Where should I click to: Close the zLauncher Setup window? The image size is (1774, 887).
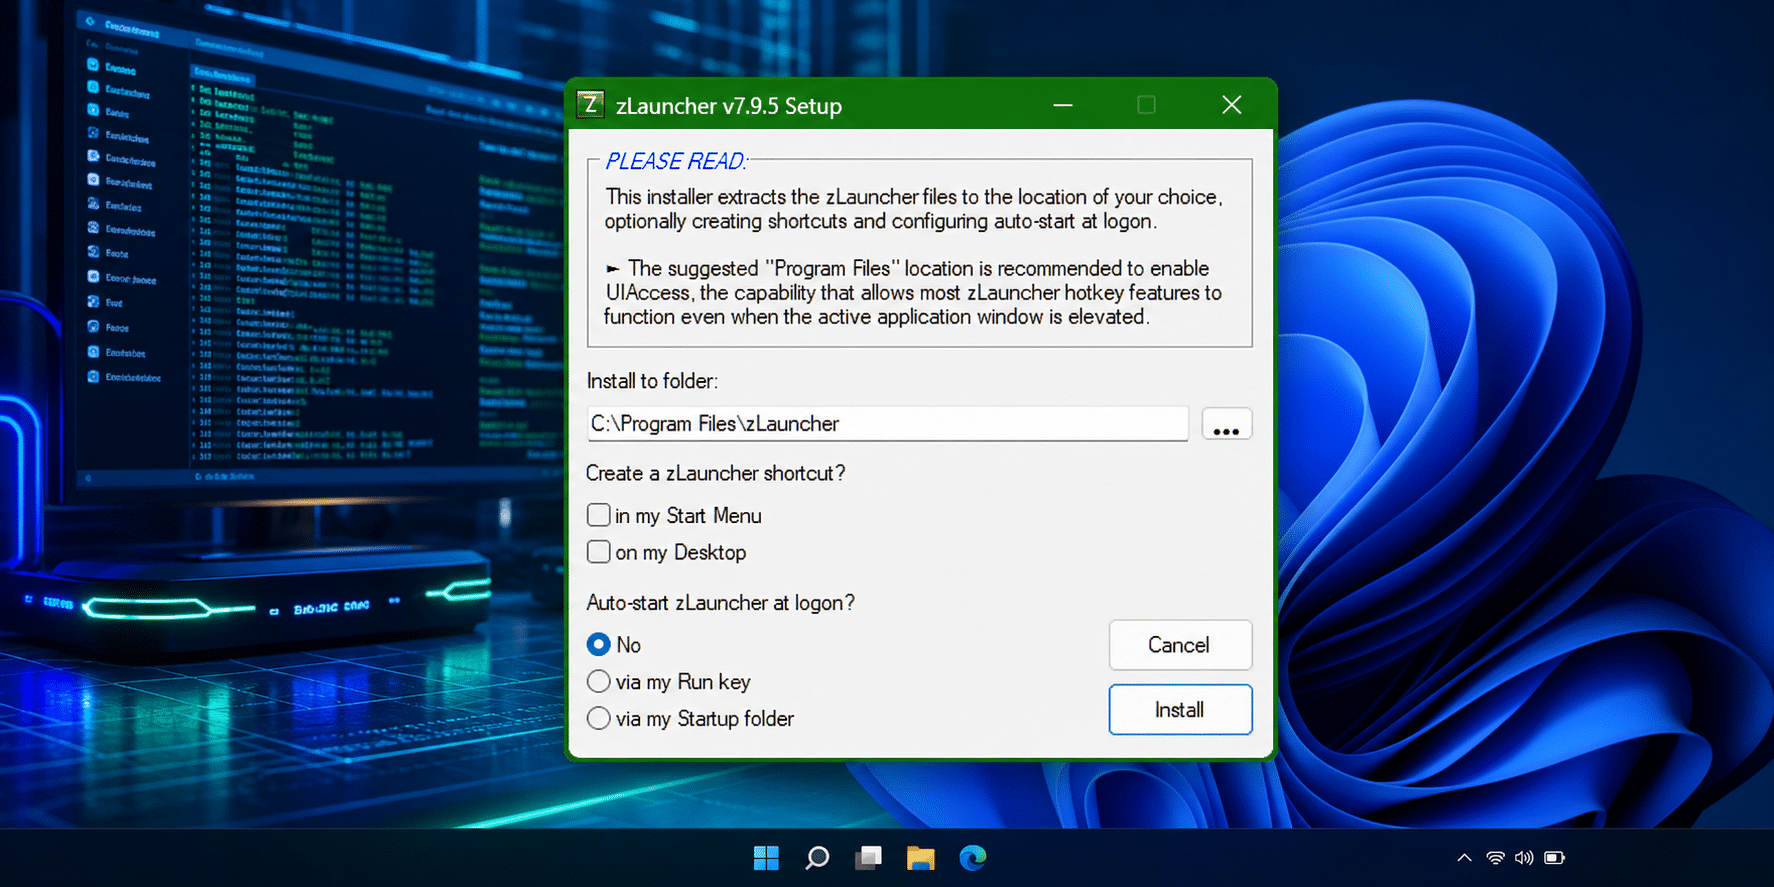click(1232, 105)
